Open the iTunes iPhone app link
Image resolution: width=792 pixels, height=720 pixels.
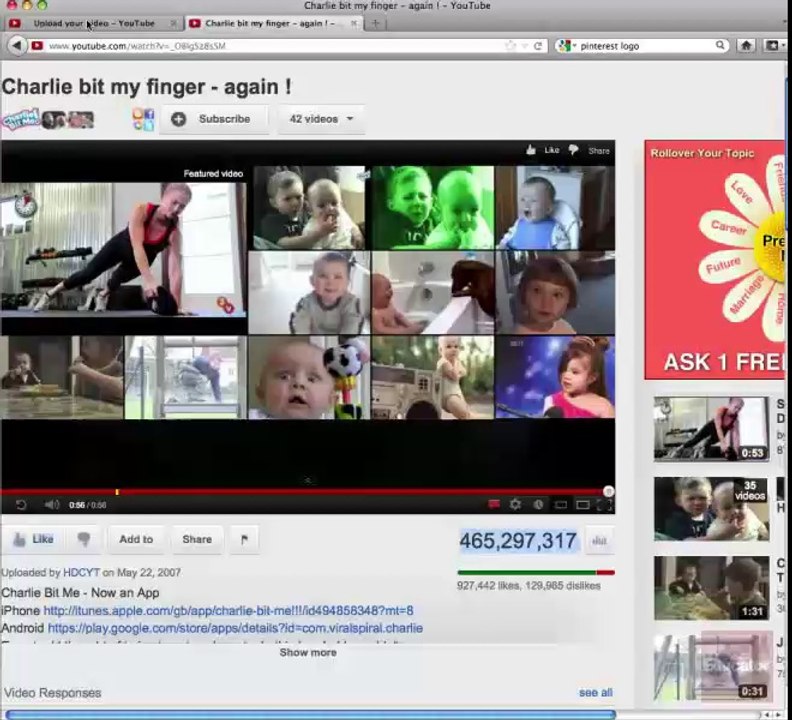pos(228,611)
